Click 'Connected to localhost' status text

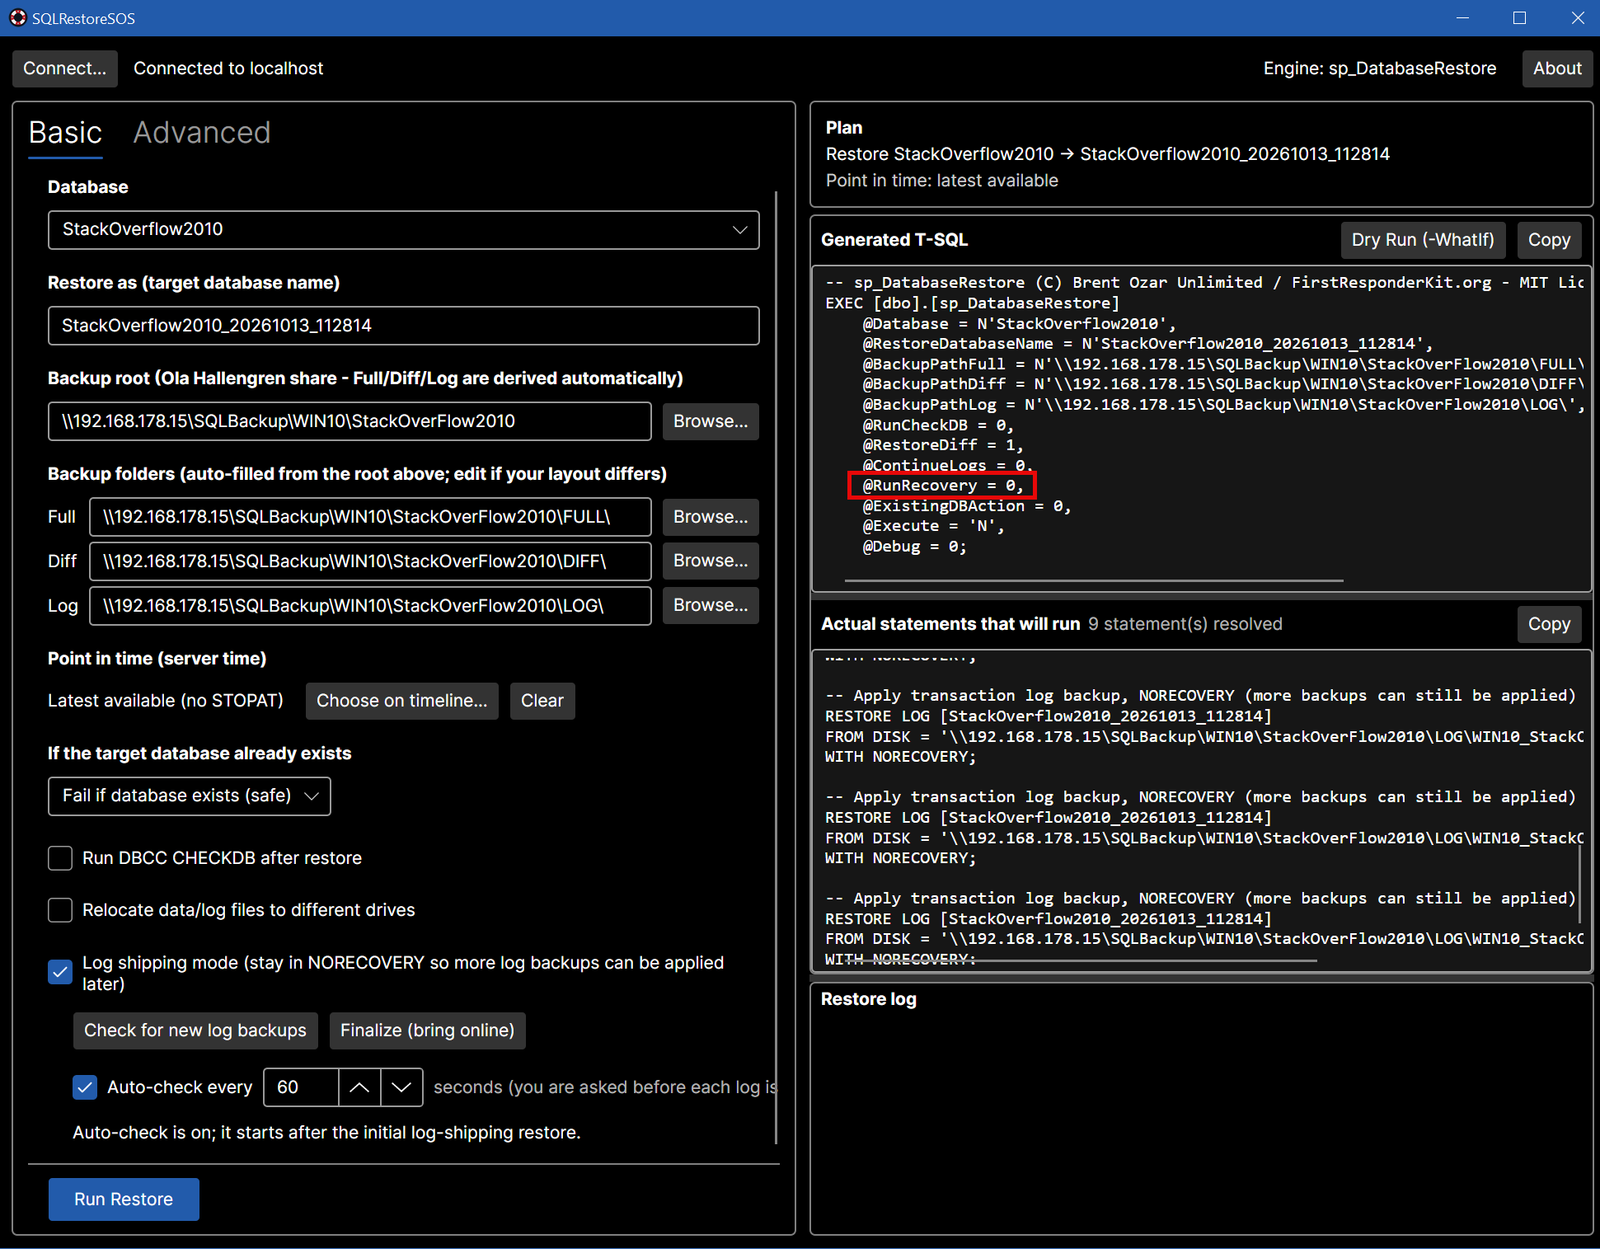pos(228,69)
